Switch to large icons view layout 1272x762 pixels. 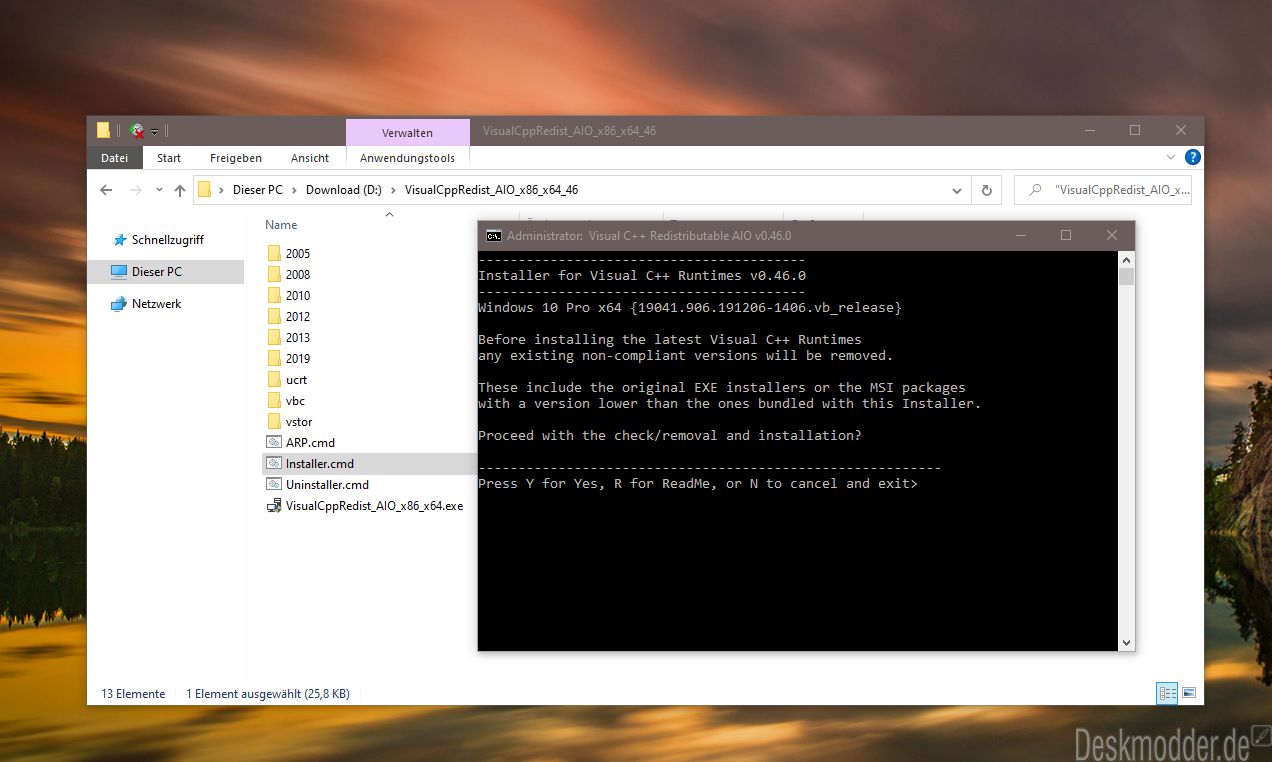coord(1189,692)
